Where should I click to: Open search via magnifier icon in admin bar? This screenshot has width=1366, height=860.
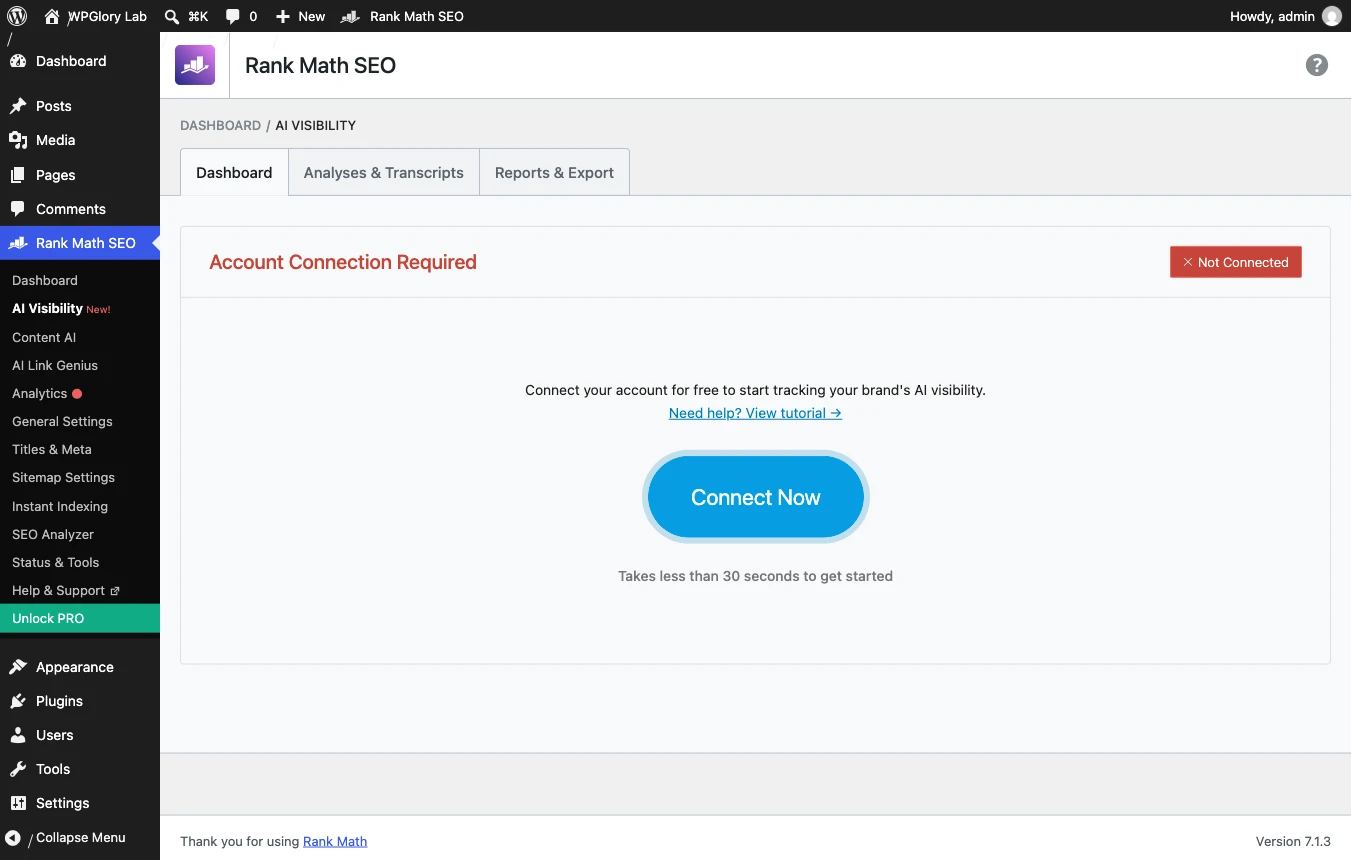(172, 16)
